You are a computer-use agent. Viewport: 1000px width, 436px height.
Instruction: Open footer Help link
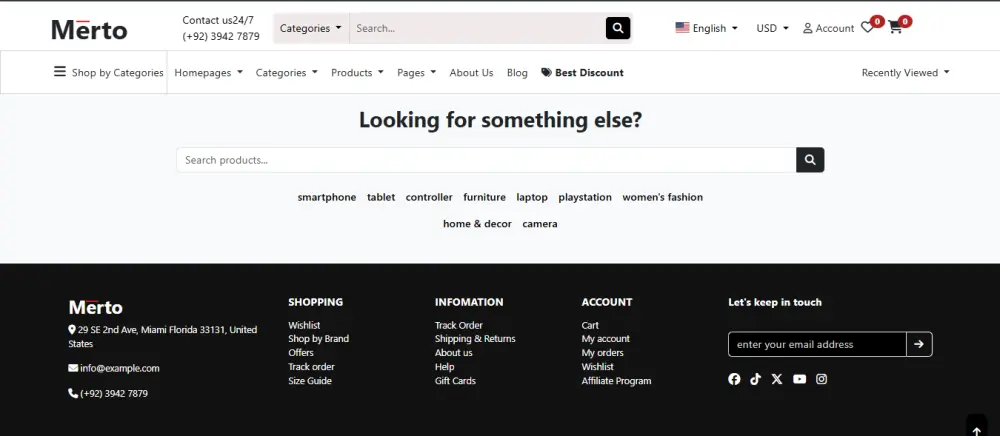click(x=445, y=367)
